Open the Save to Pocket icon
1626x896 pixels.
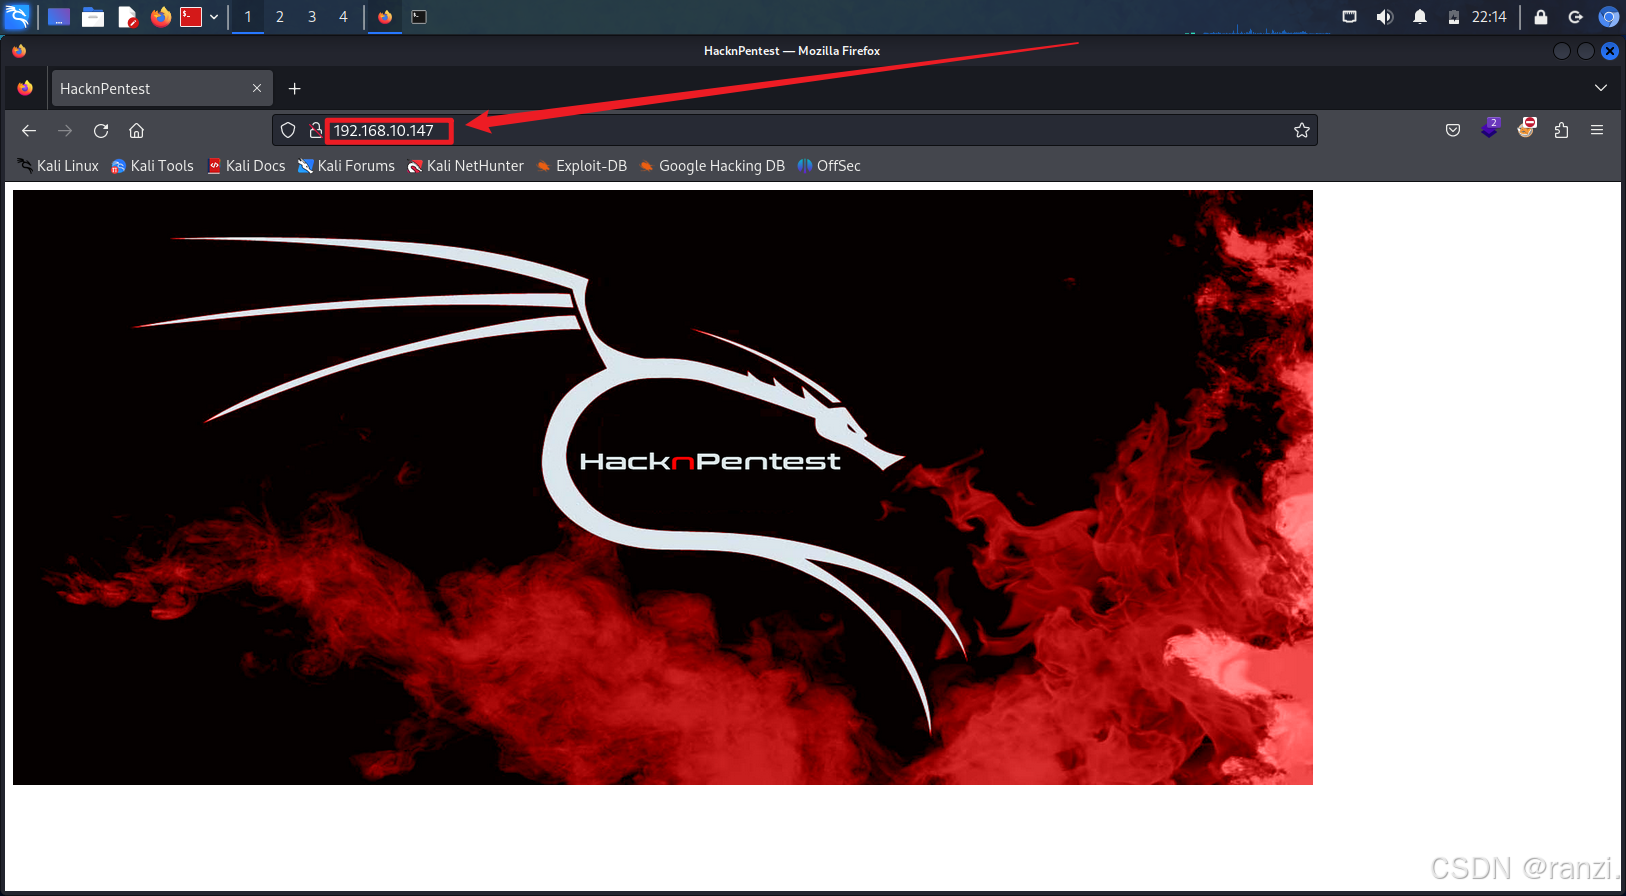(x=1453, y=130)
